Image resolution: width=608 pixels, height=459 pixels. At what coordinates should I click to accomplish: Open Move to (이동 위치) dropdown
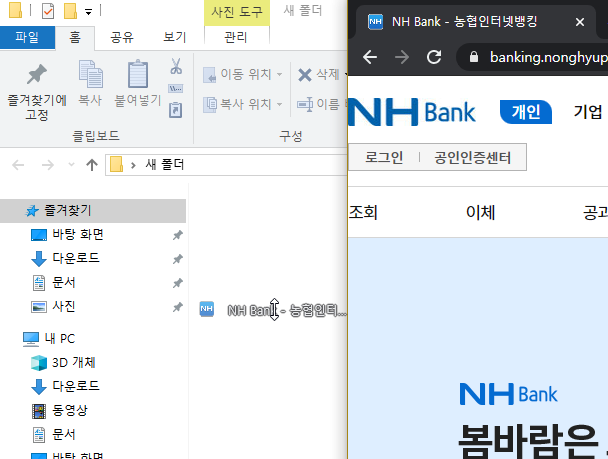(x=243, y=74)
